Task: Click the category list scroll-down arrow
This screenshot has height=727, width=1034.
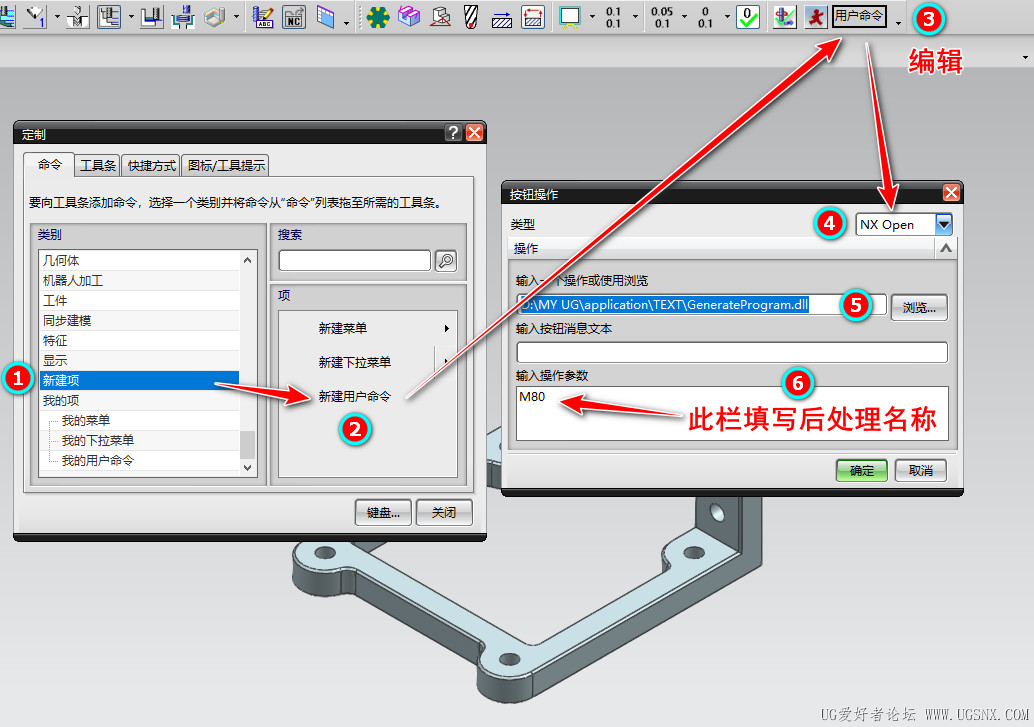Action: 248,467
